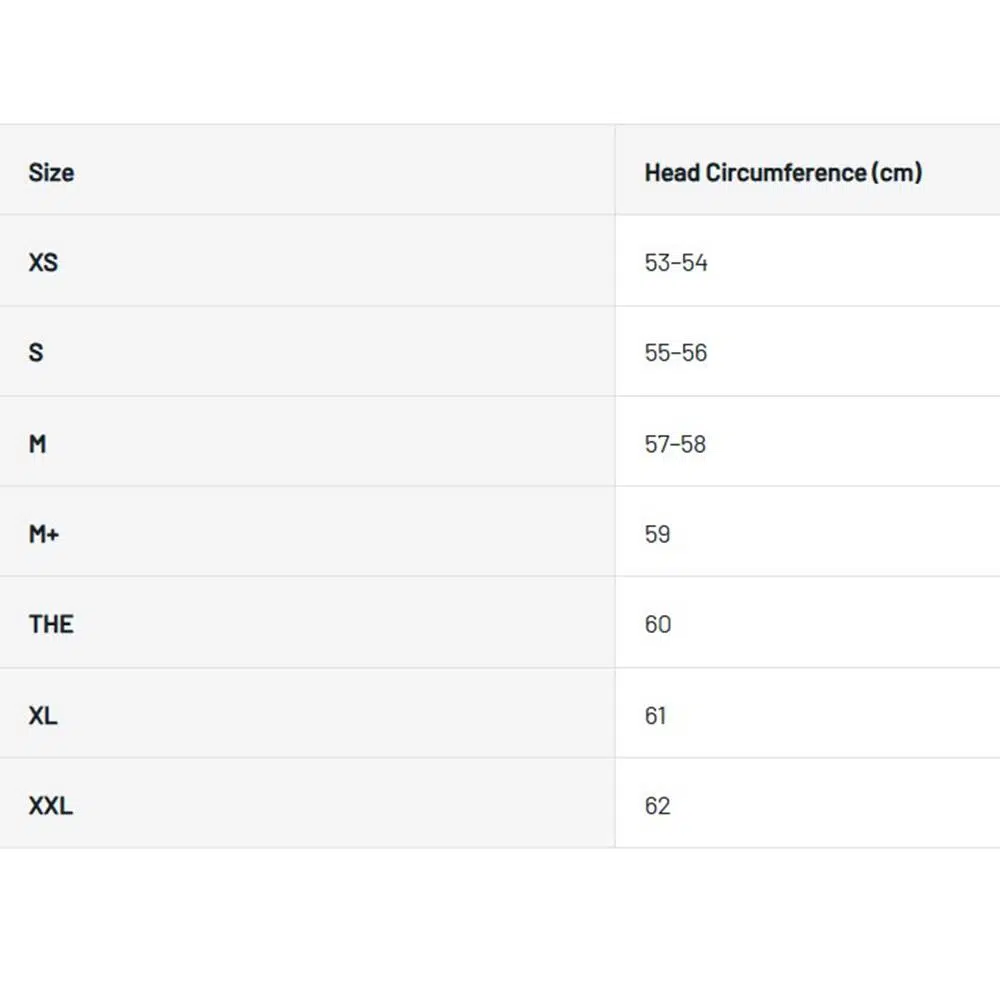
Task: Click the 55-56 circumference value
Action: point(676,352)
